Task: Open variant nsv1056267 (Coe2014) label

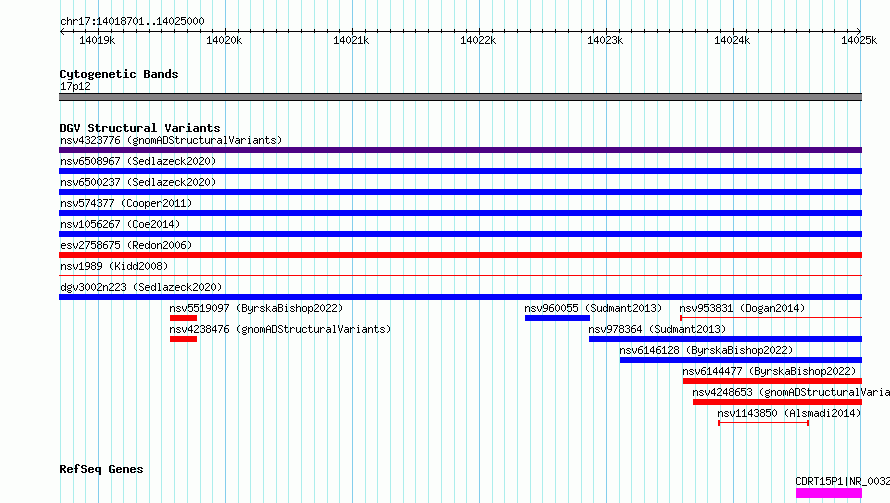Action: pyautogui.click(x=120, y=224)
